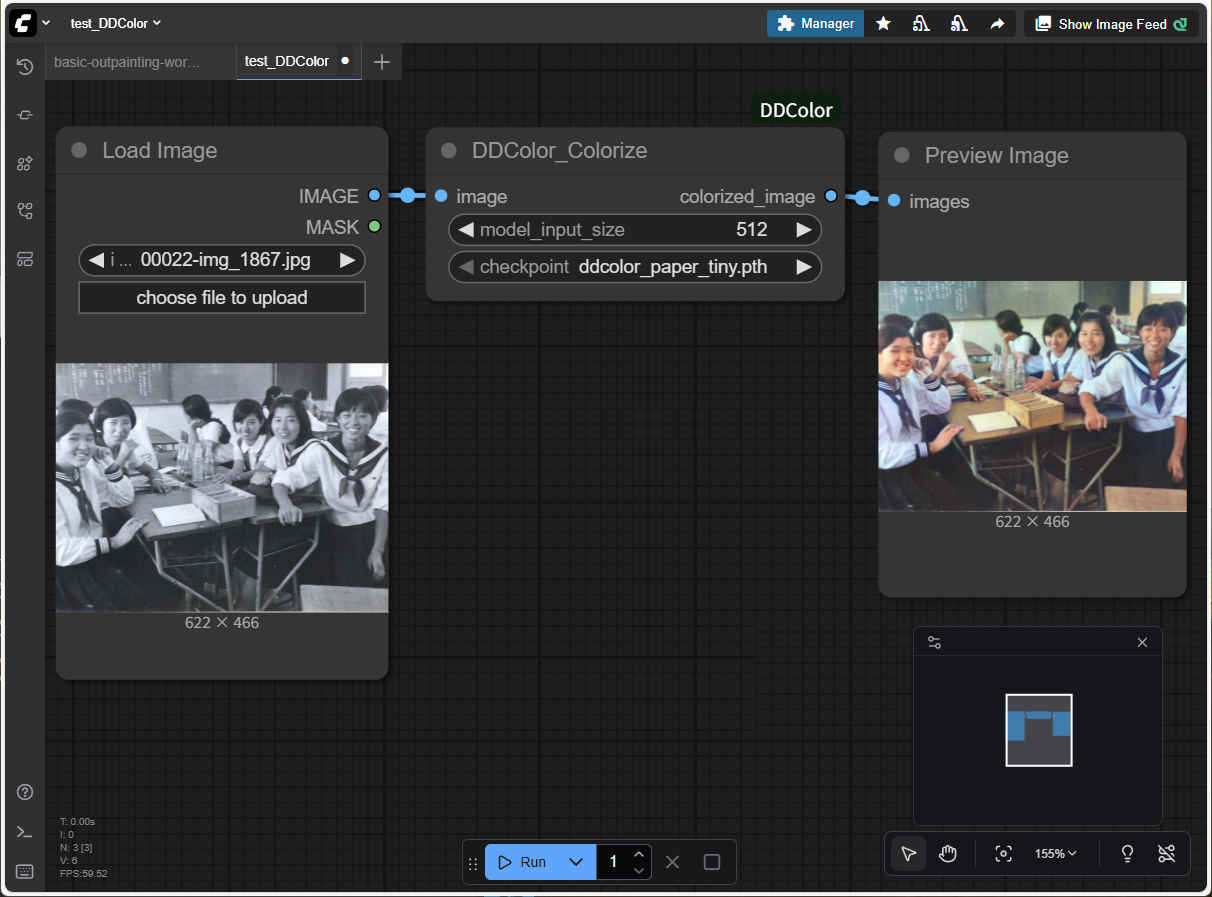Open the workflows sidebar icon
Viewport: 1212px width, 897px height.
pyautogui.click(x=25, y=211)
